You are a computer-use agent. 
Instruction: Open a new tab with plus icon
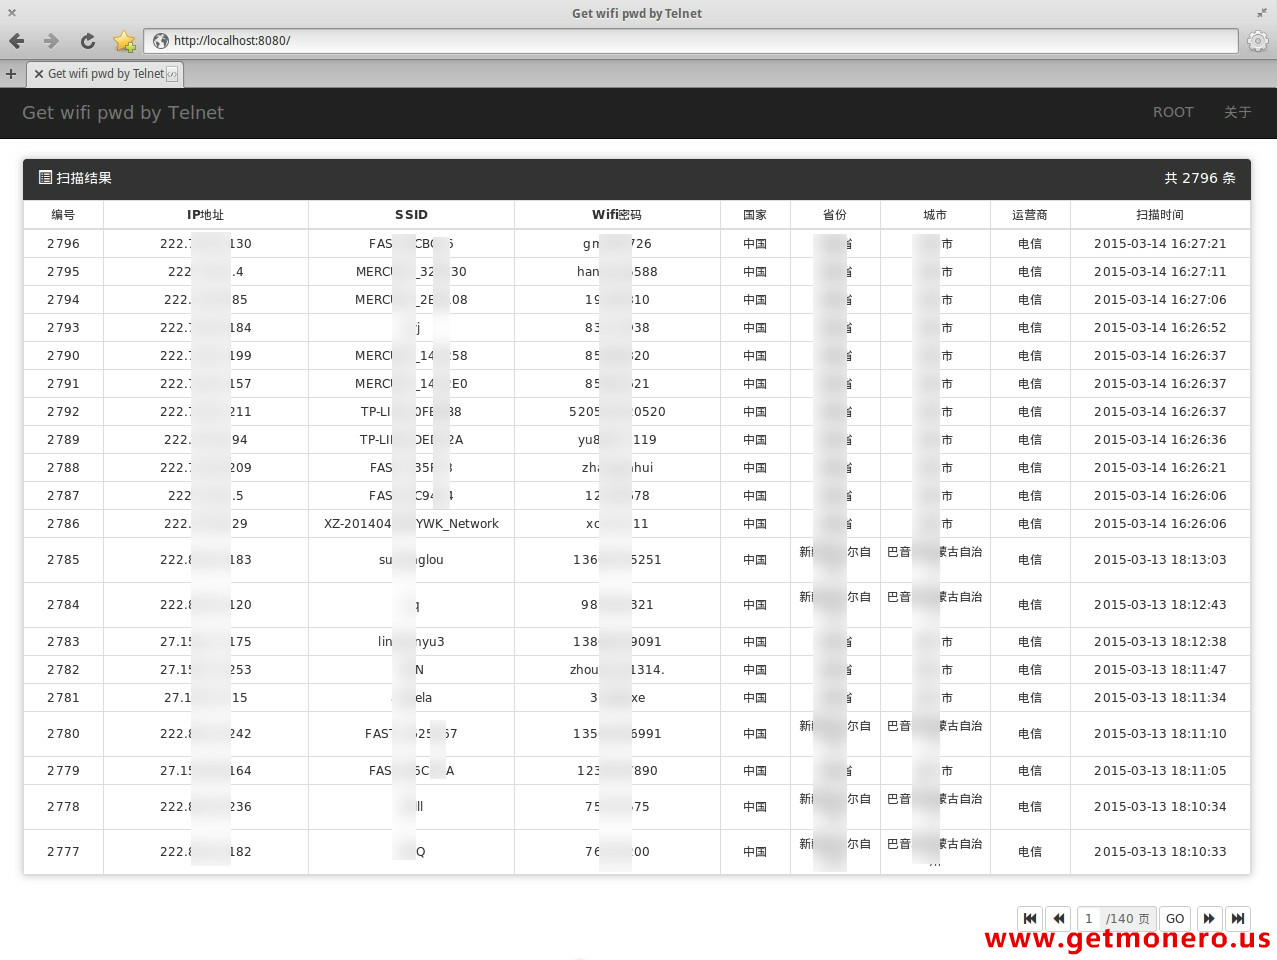(x=11, y=74)
